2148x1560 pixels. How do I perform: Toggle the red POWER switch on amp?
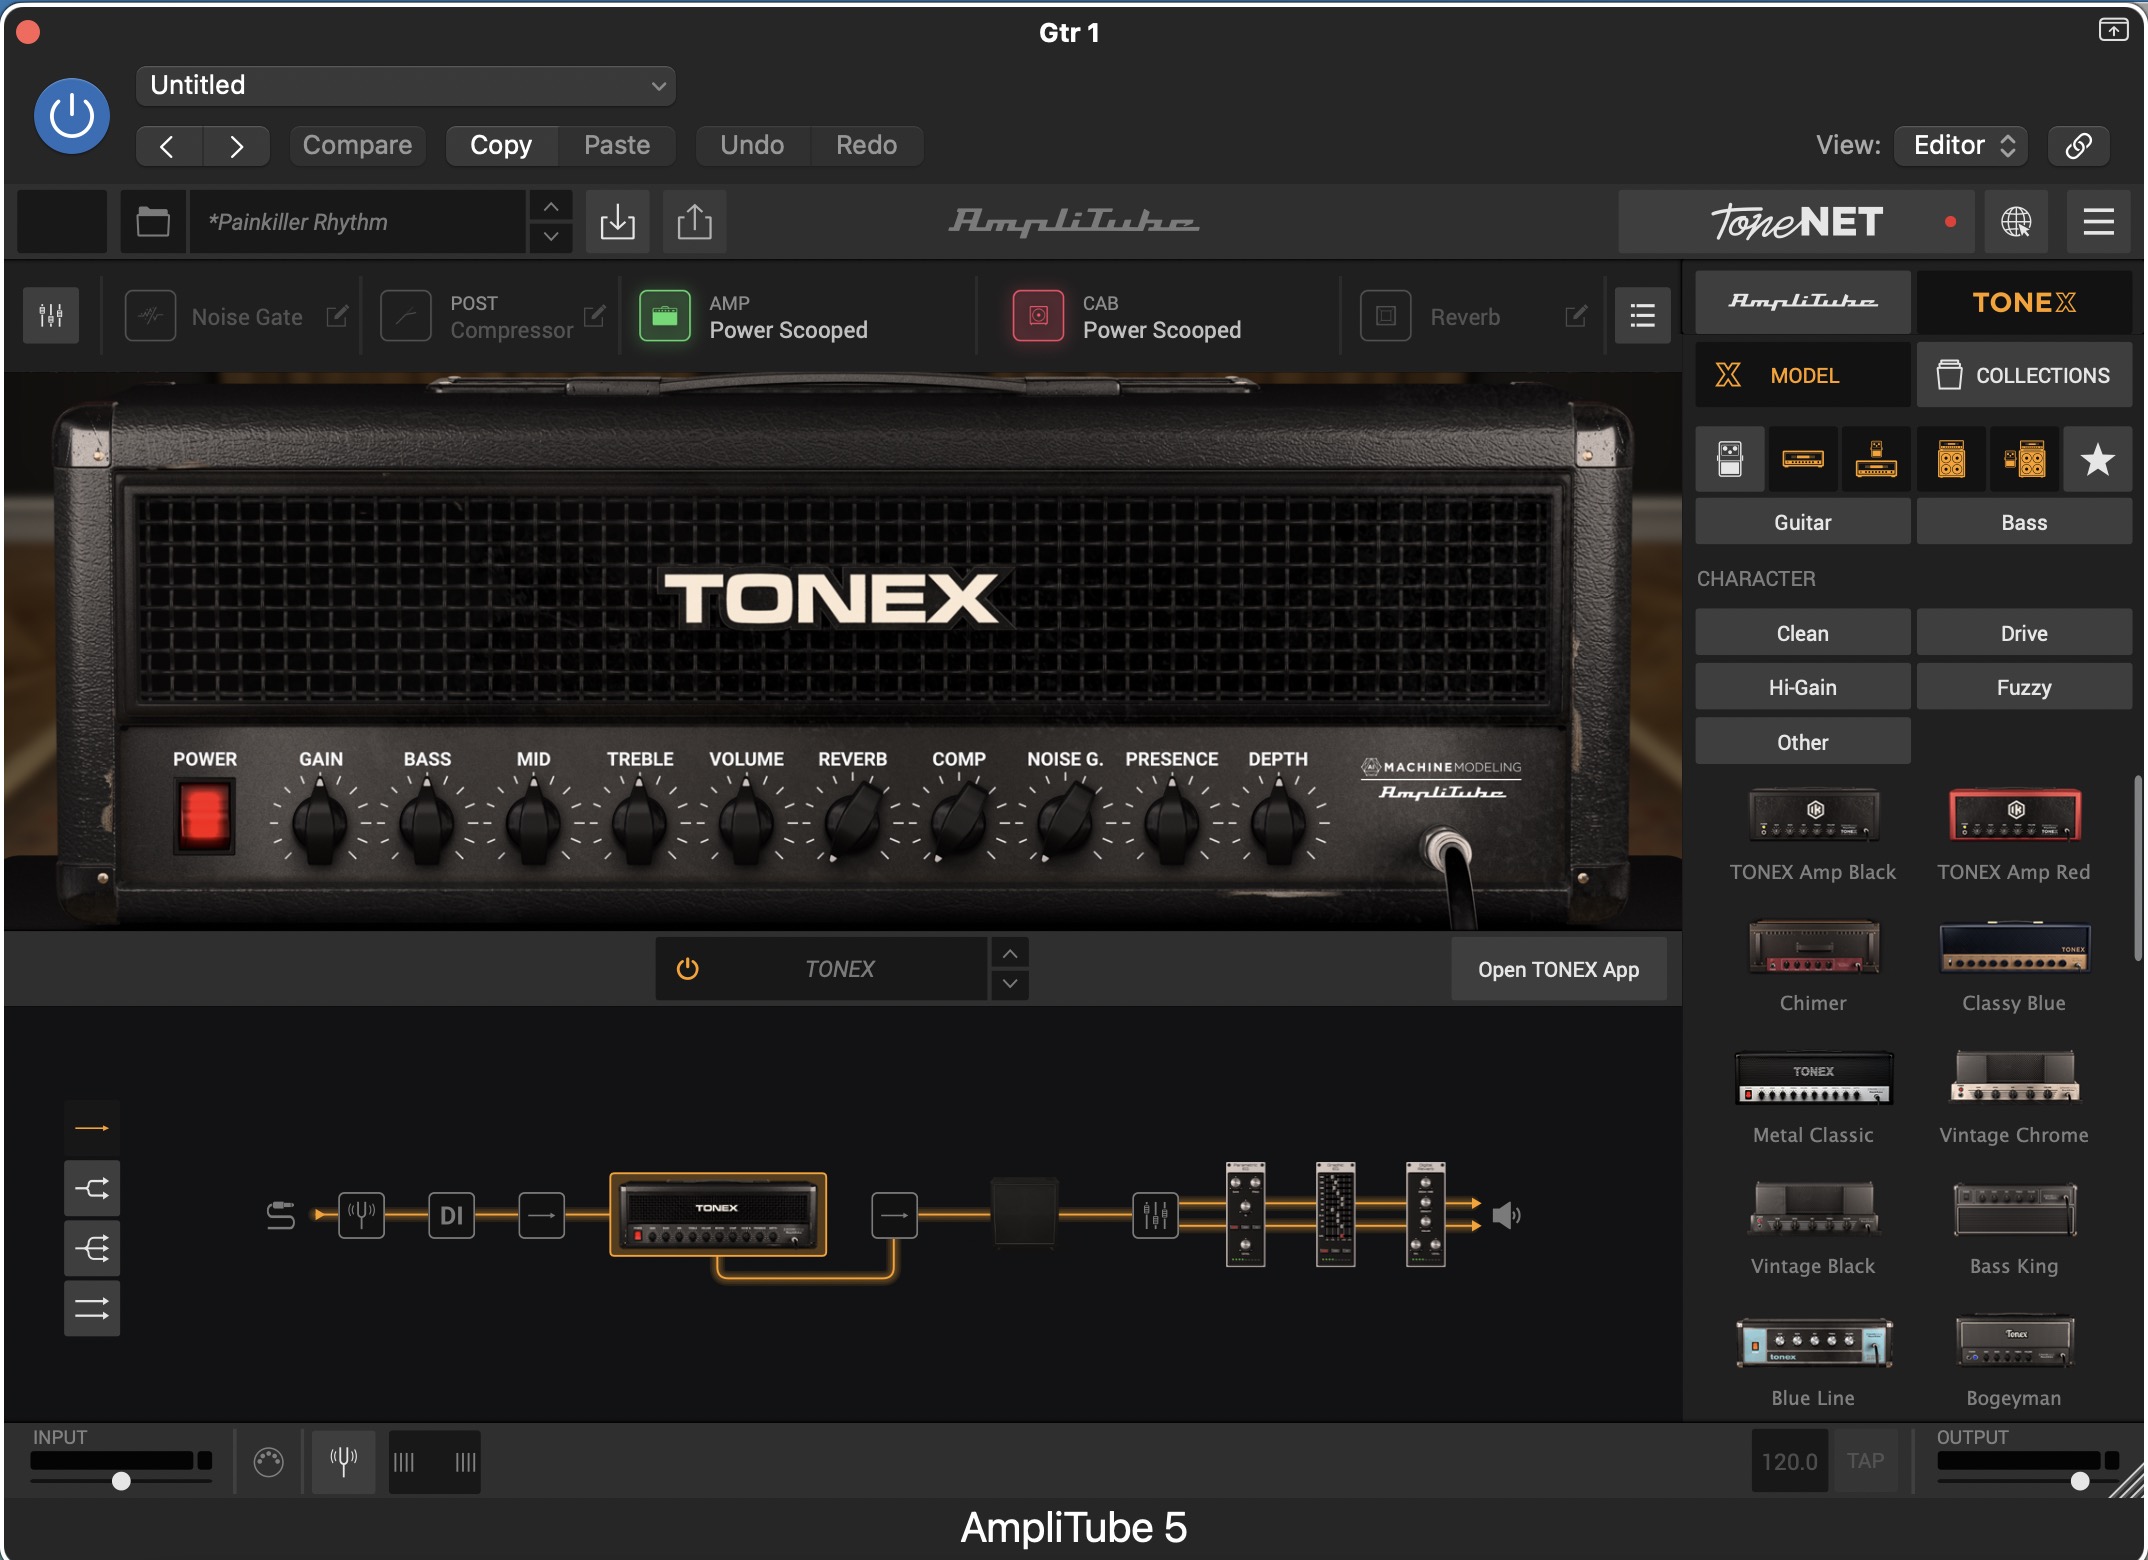pyautogui.click(x=204, y=816)
